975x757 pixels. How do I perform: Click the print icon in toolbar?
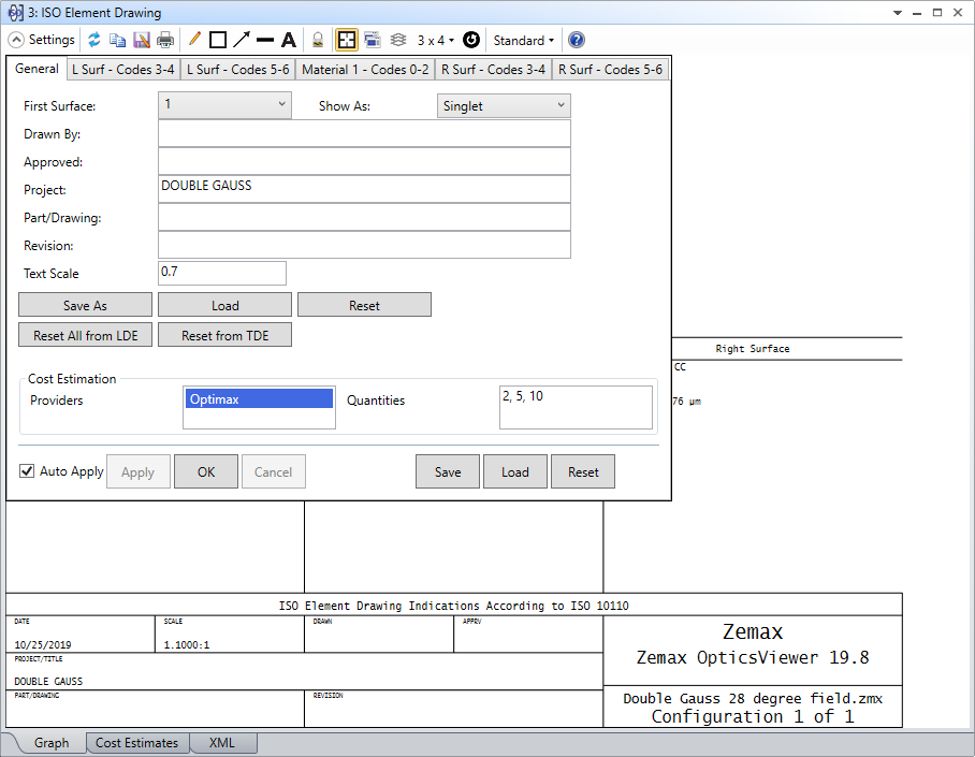165,40
